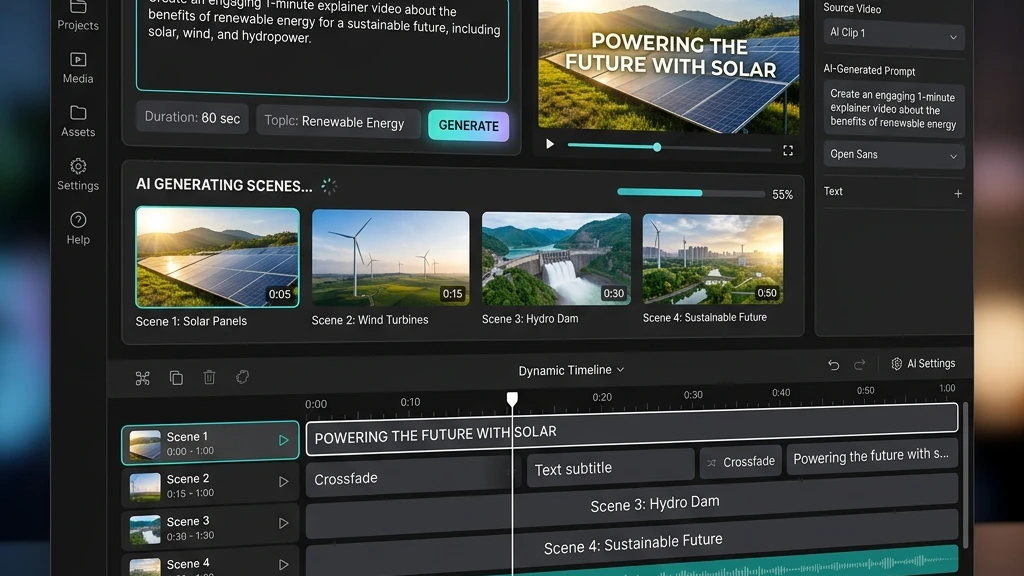
Task: Play Scene 4 track
Action: (283, 565)
